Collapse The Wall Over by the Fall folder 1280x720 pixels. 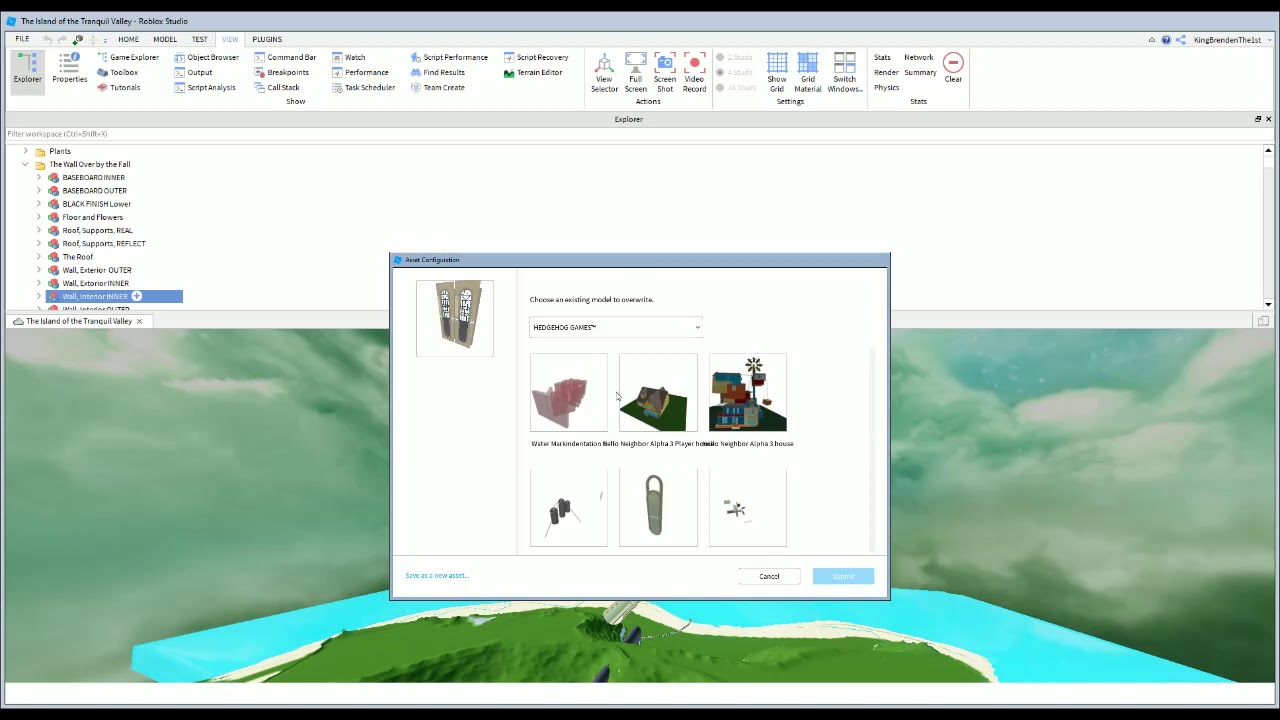25,164
